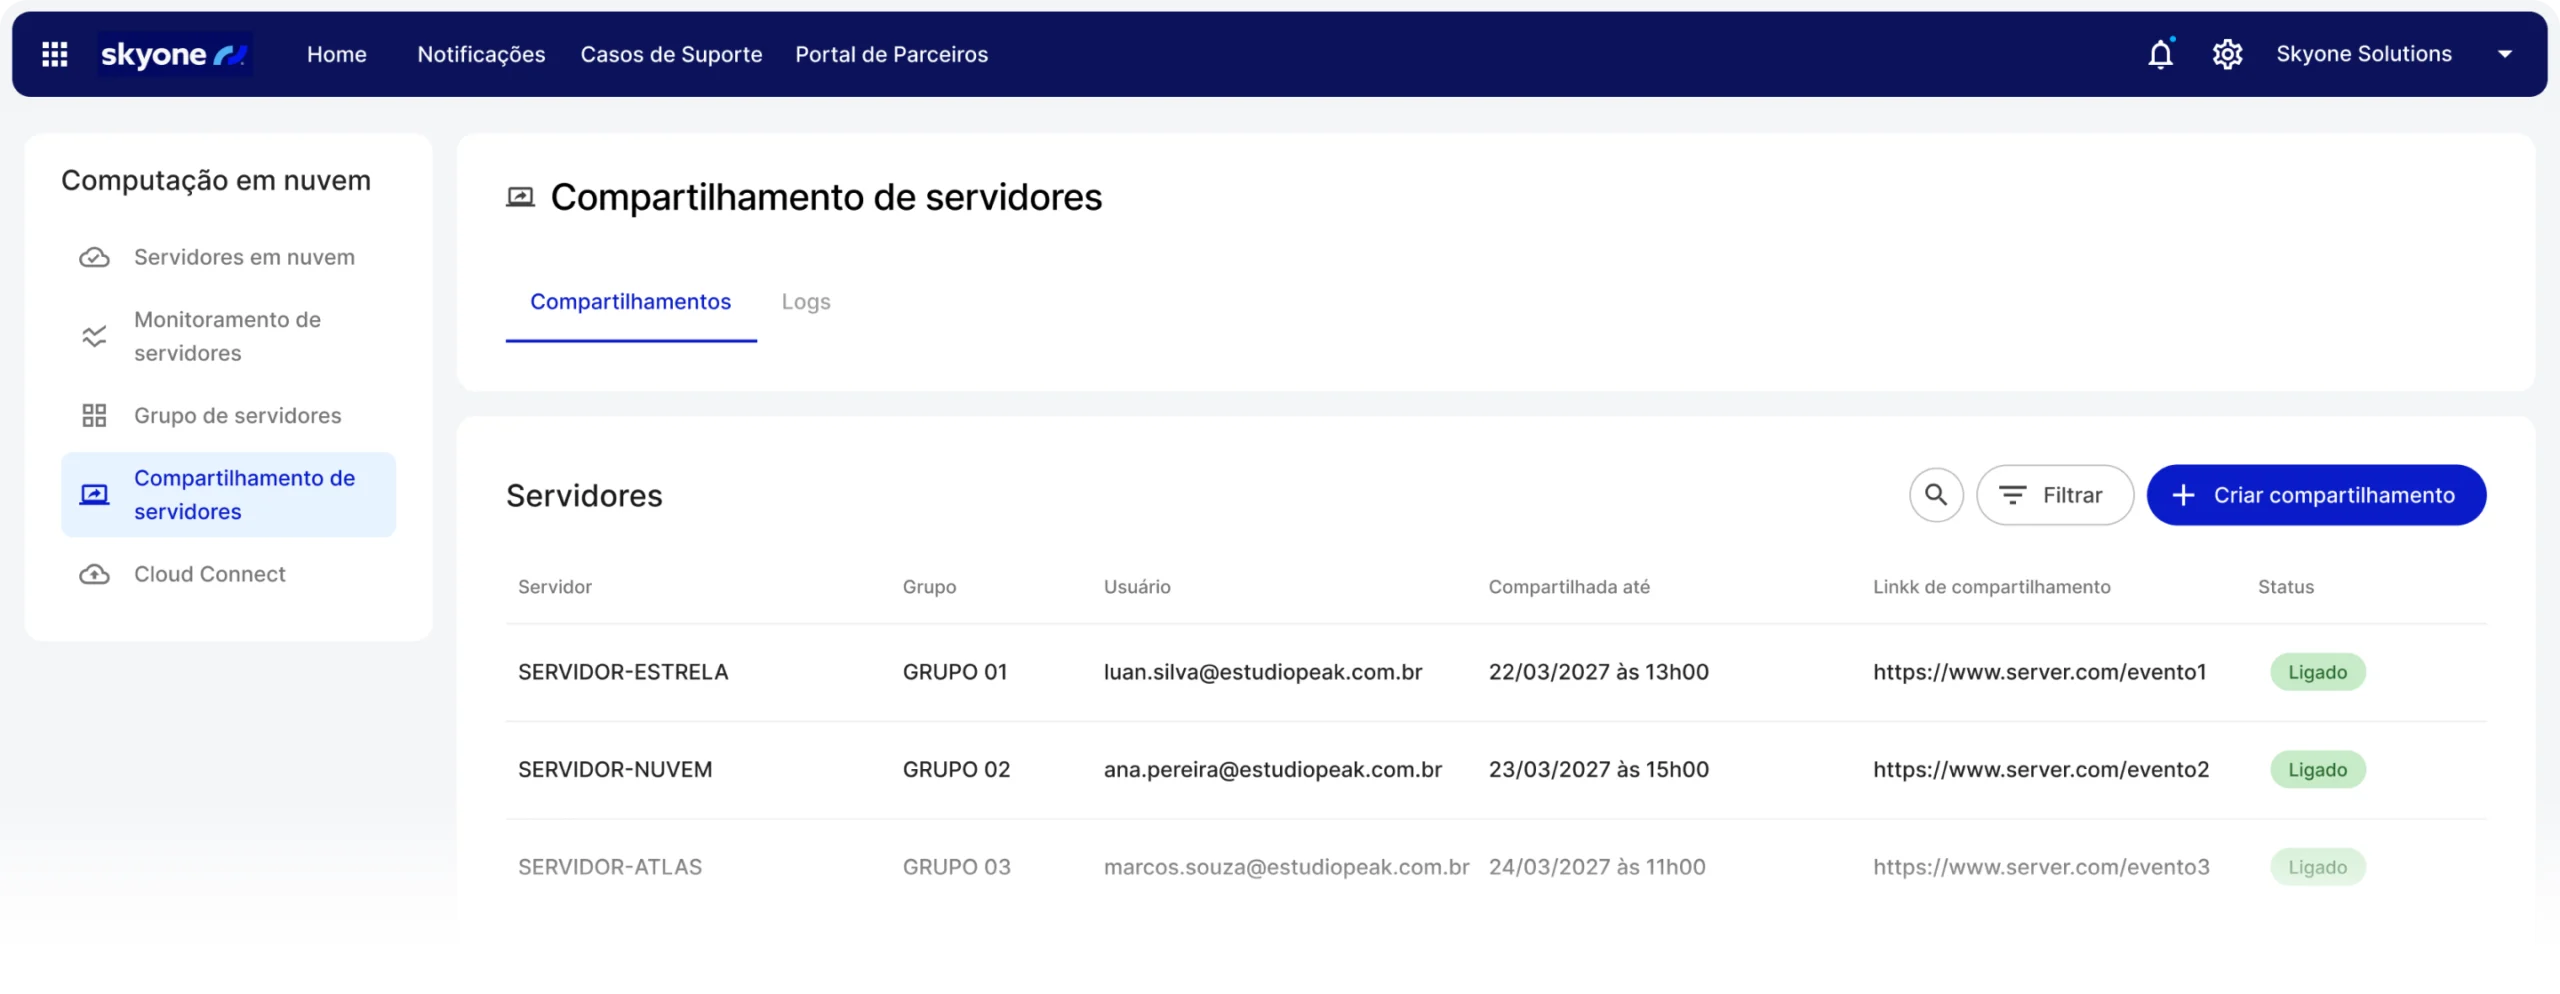Click the Compartilhamento de servidores share icon
The width and height of the screenshot is (2560, 994).
click(x=94, y=494)
